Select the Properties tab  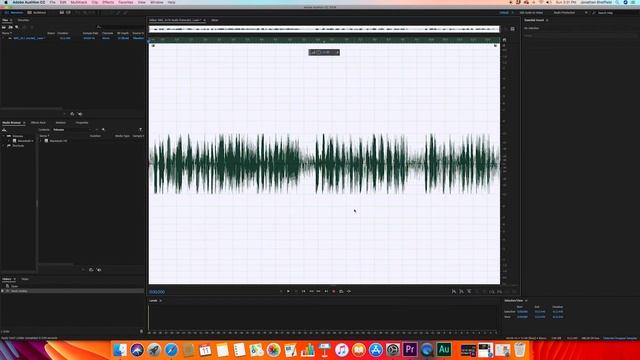click(82, 122)
